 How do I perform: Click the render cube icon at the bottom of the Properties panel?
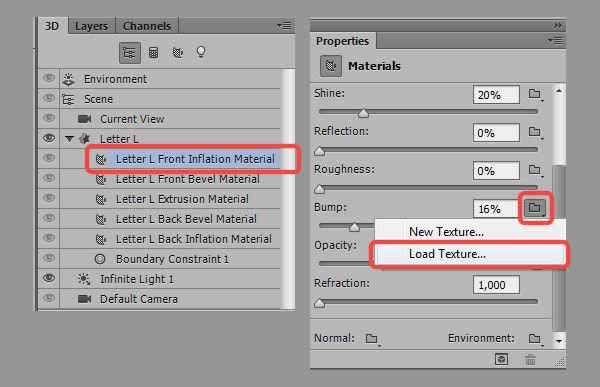click(502, 359)
